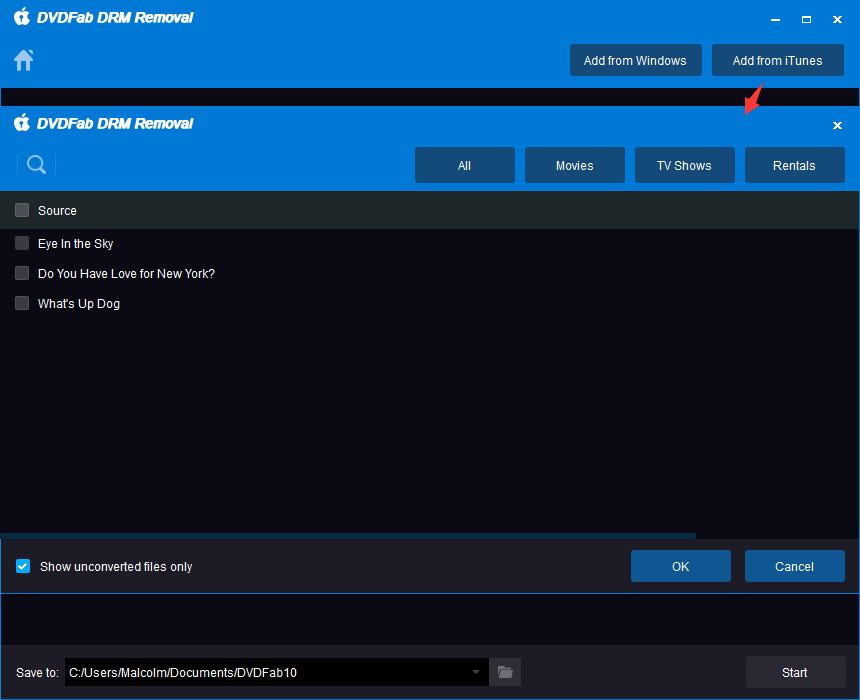Filter list by Movies
Screen dimensions: 860x700
574,165
